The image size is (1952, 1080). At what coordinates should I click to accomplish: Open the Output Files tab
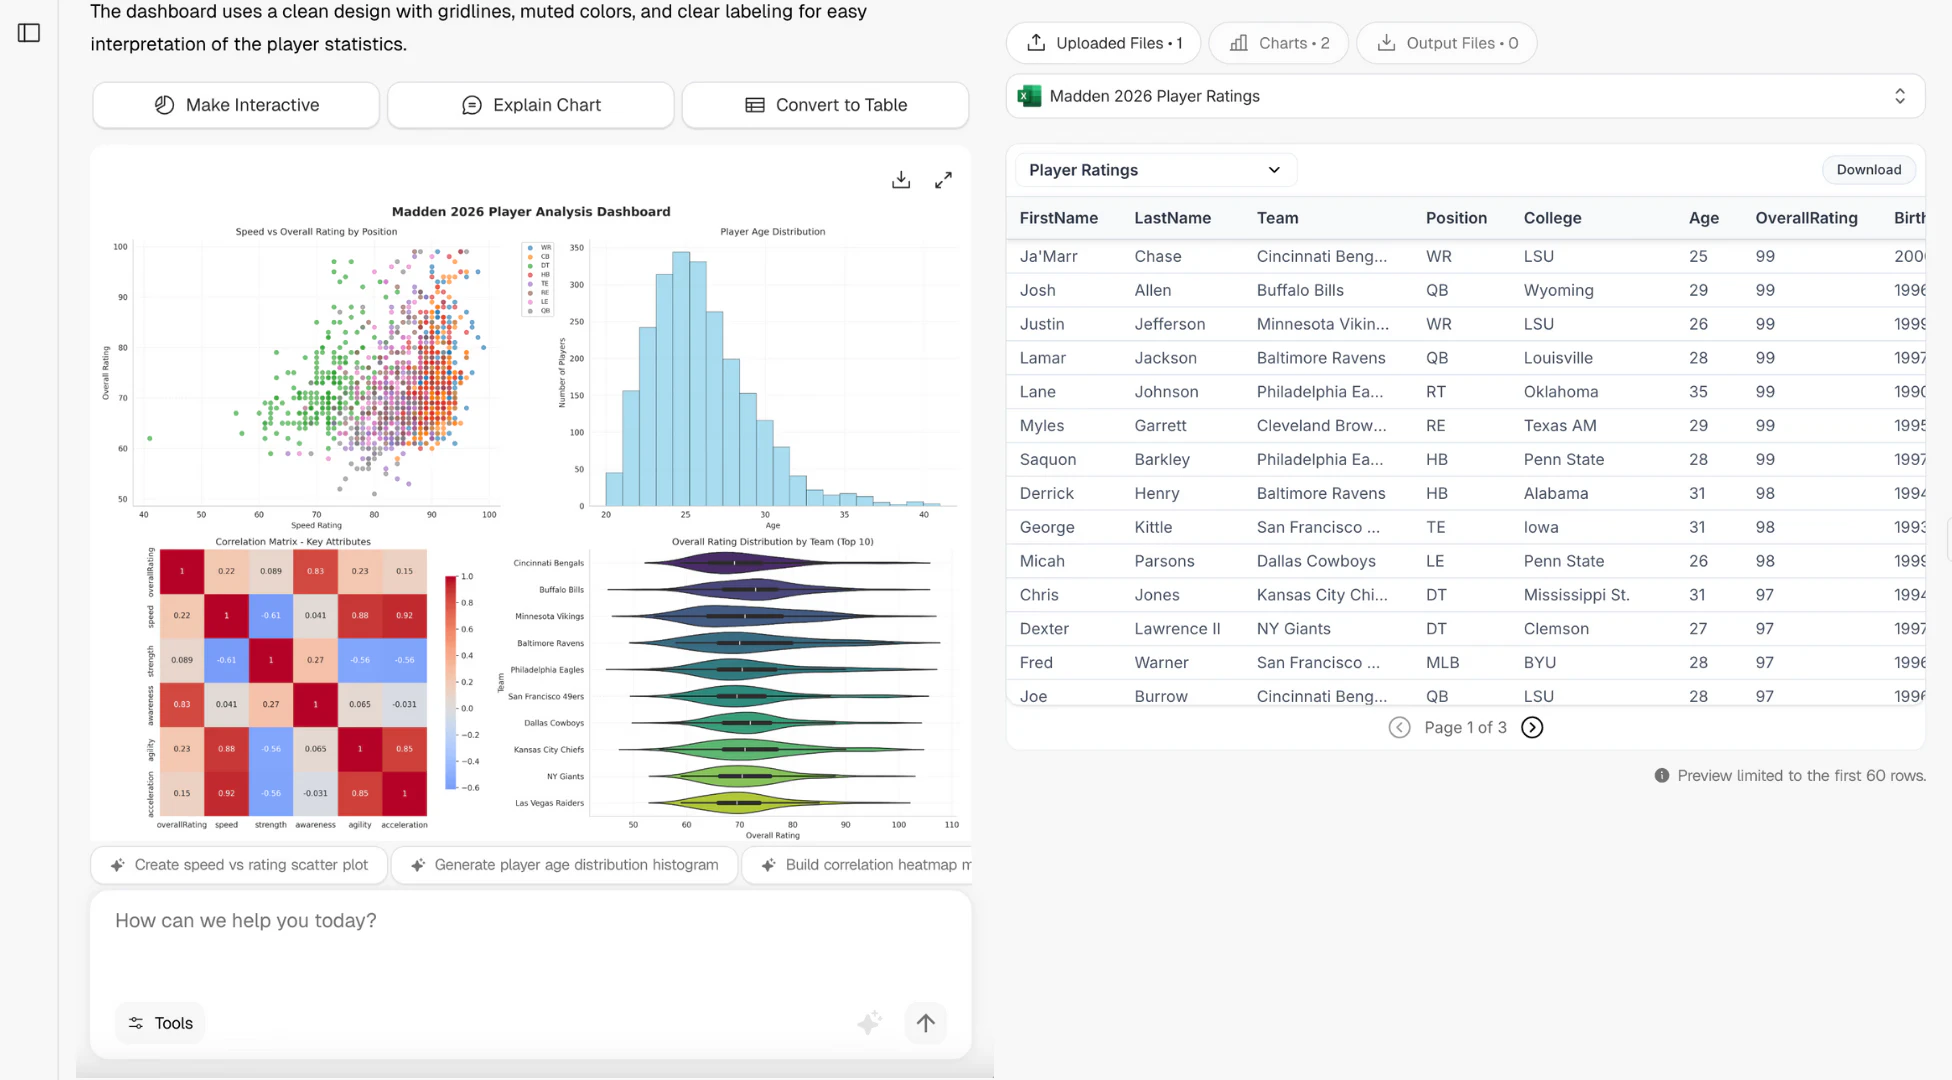tap(1447, 43)
